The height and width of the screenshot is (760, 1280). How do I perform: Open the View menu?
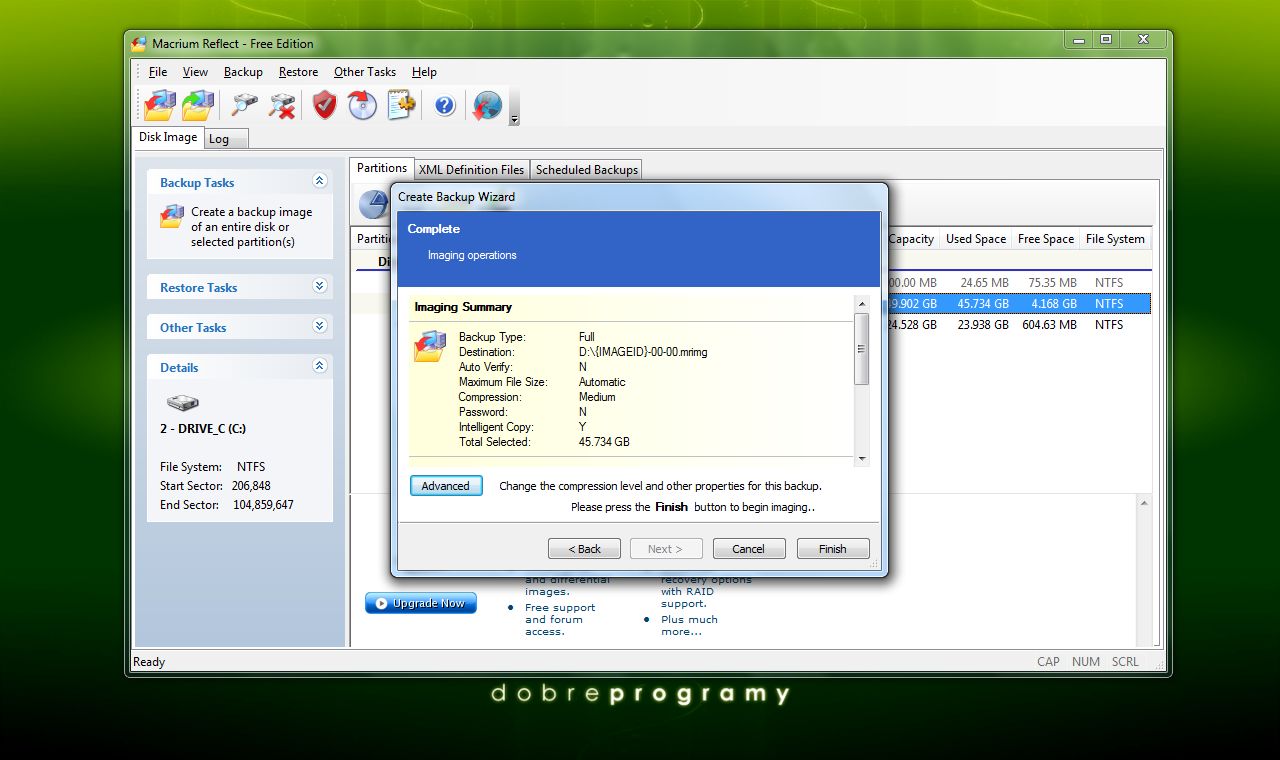tap(195, 72)
